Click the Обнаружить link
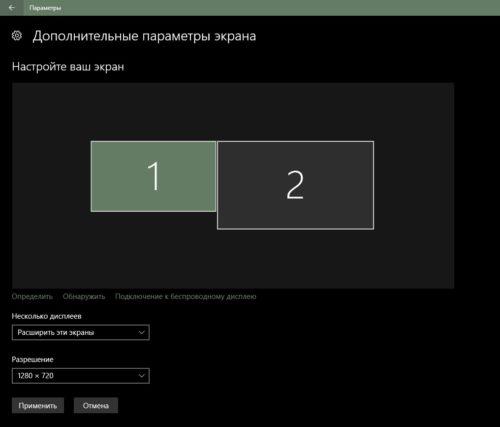The width and height of the screenshot is (500, 427). point(84,296)
